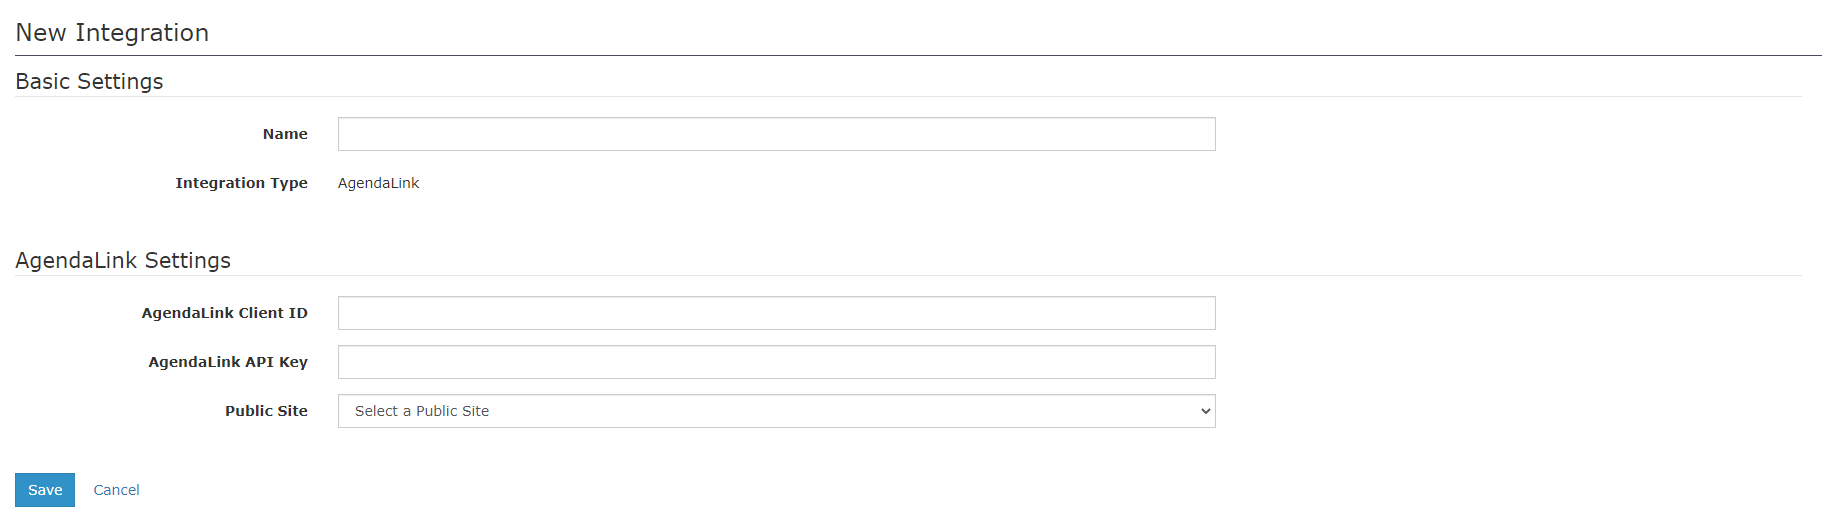Click the Public Site label
The width and height of the screenshot is (1837, 526).
point(266,411)
